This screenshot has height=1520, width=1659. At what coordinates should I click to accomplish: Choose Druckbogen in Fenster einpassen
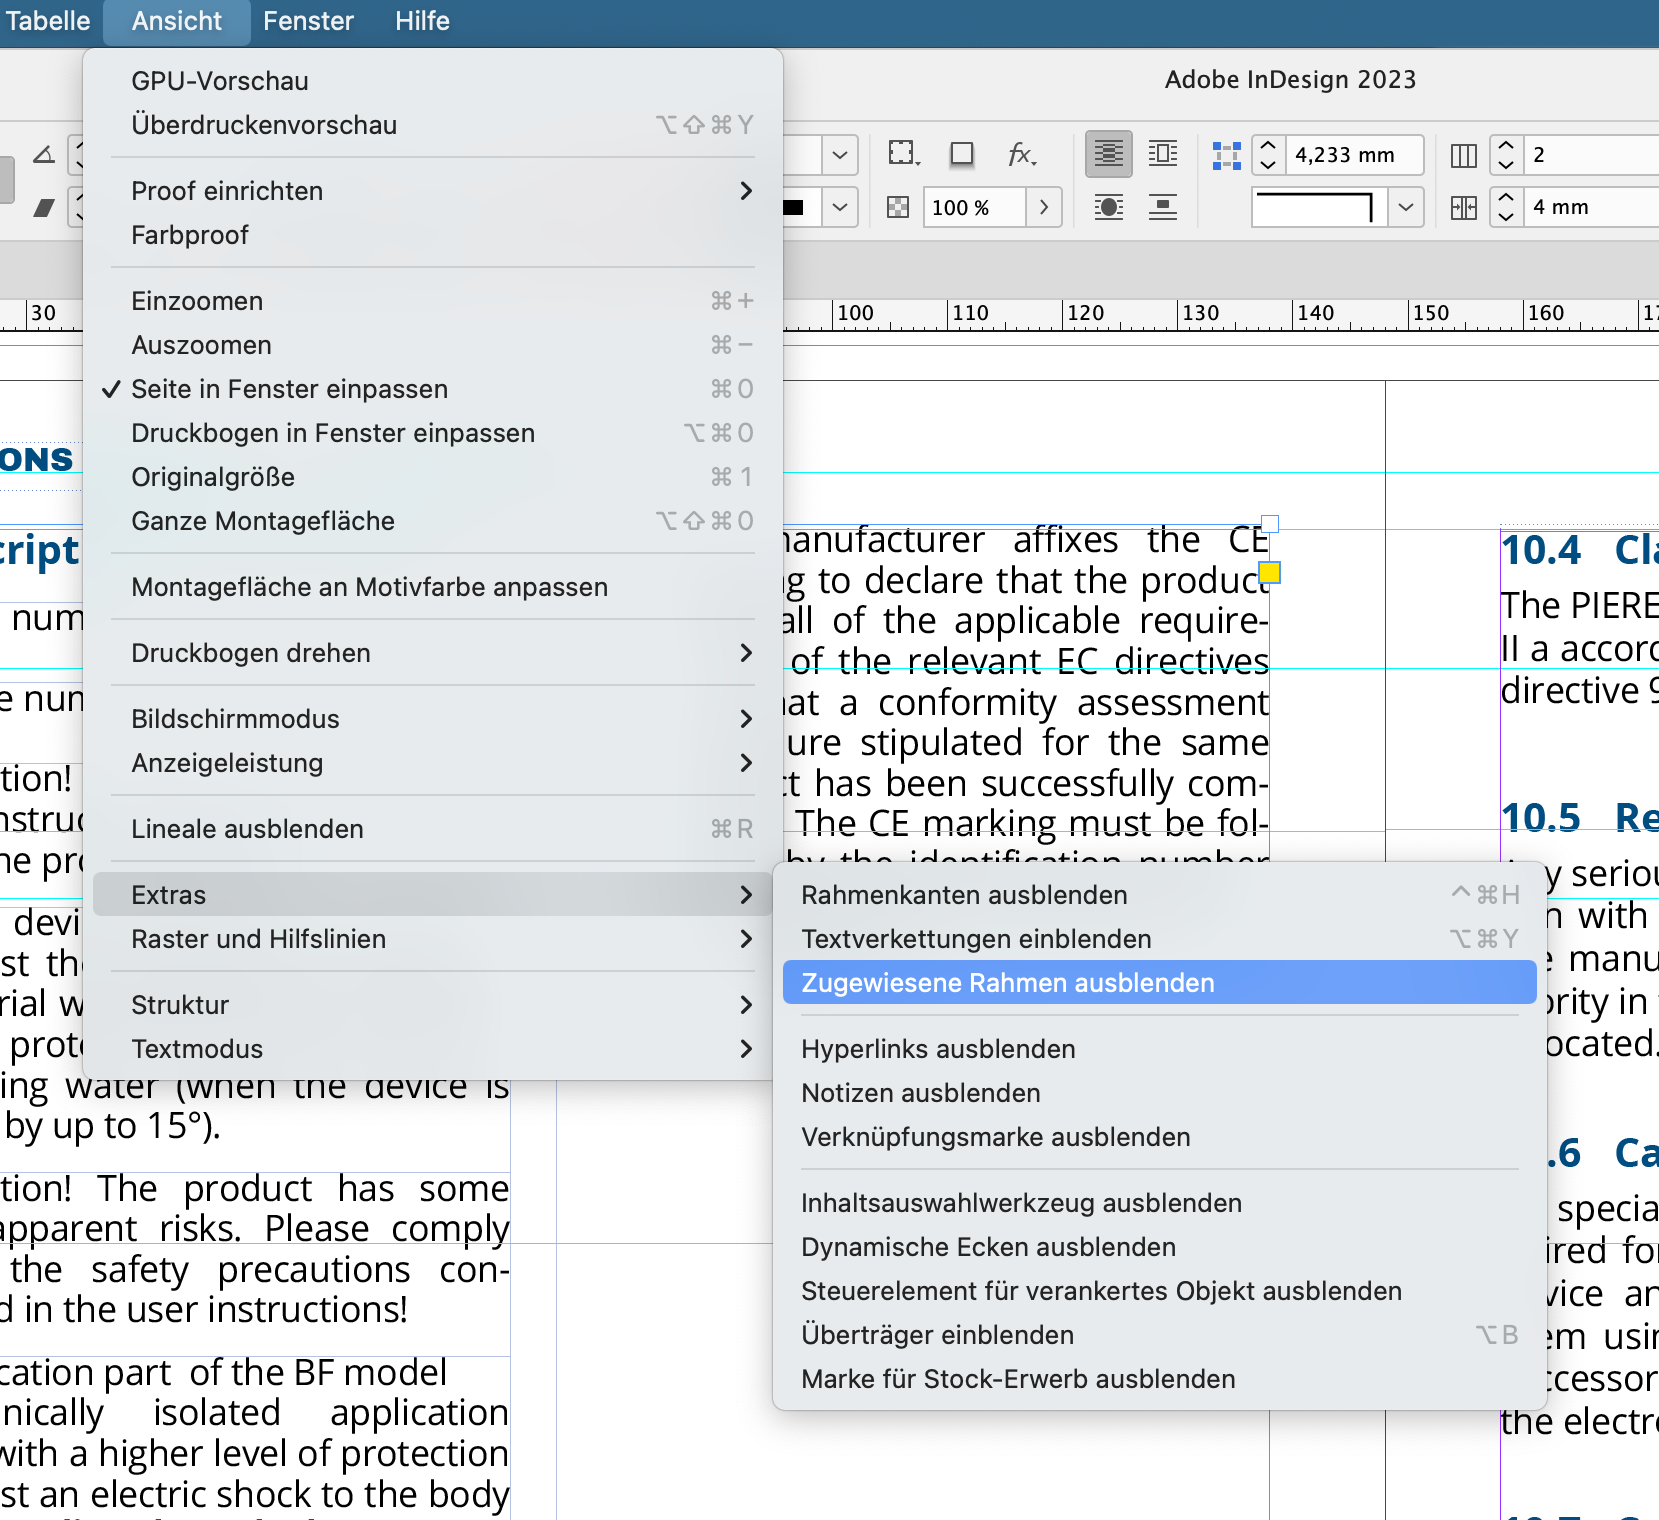tap(432, 433)
